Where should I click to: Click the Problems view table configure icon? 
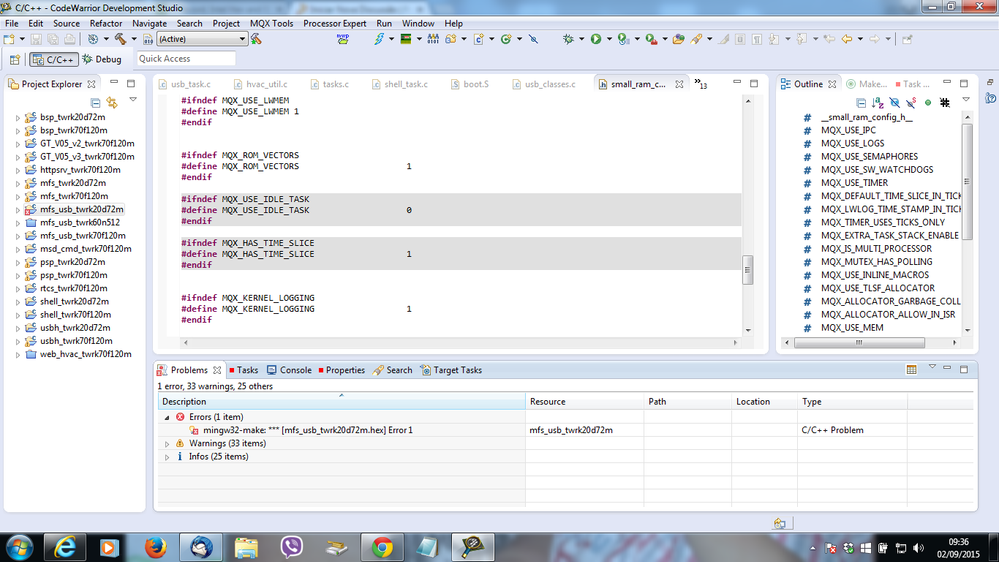[912, 370]
